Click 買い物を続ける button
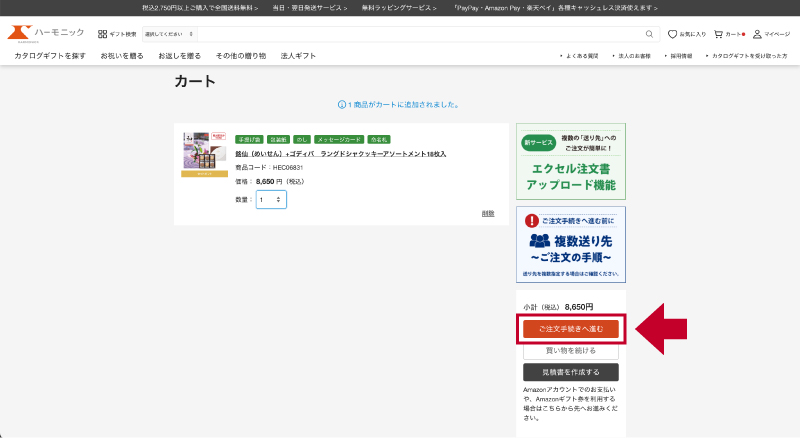Screen dimensions: 800x438 coord(570,350)
